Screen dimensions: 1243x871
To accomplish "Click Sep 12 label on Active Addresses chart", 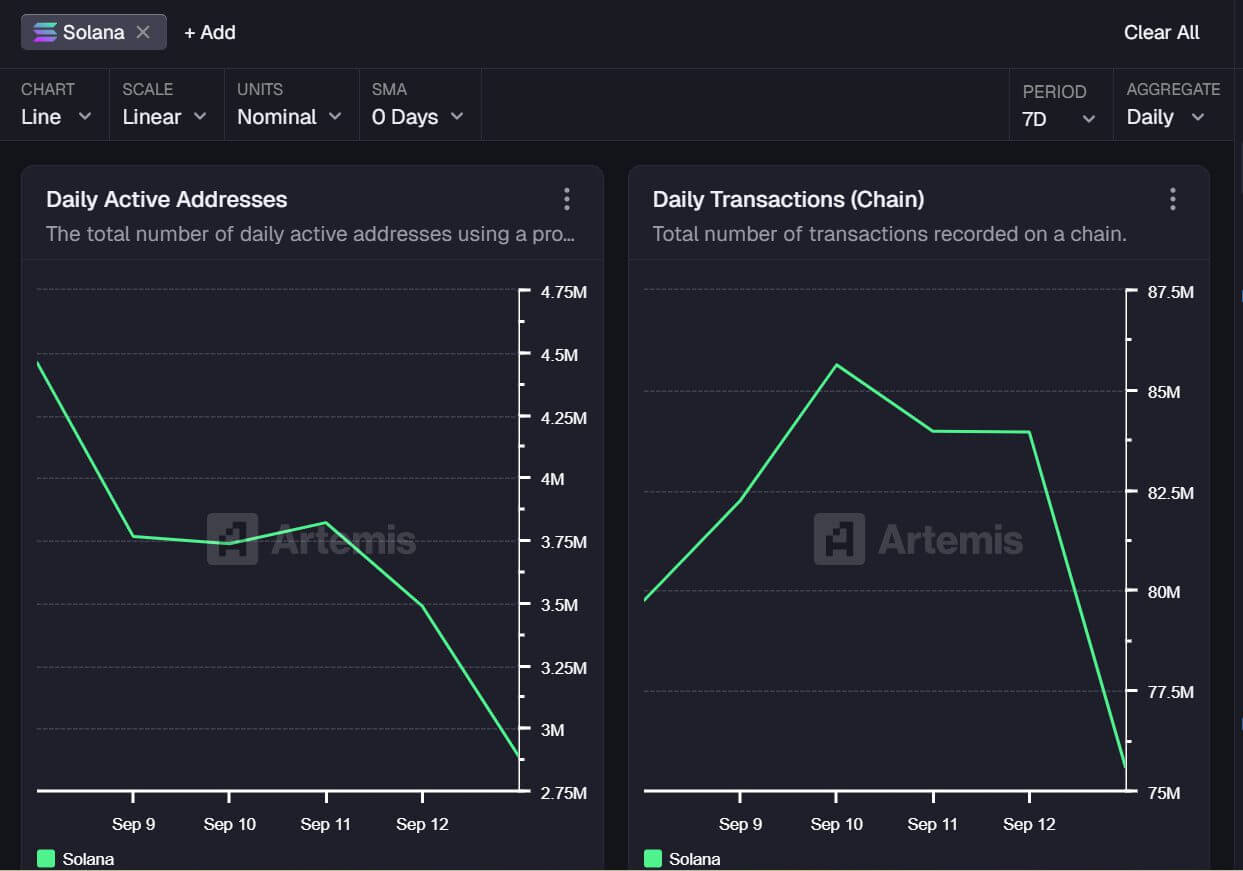I will pyautogui.click(x=422, y=824).
